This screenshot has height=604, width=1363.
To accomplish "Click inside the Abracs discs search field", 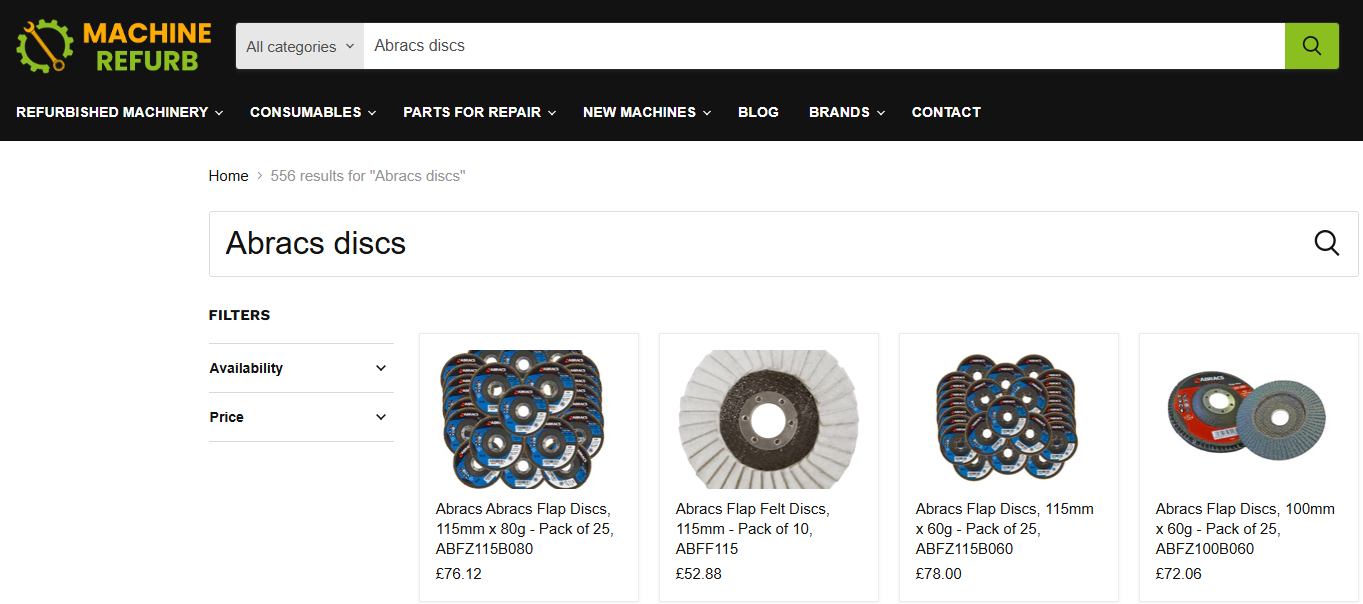I will pyautogui.click(x=700, y=45).
